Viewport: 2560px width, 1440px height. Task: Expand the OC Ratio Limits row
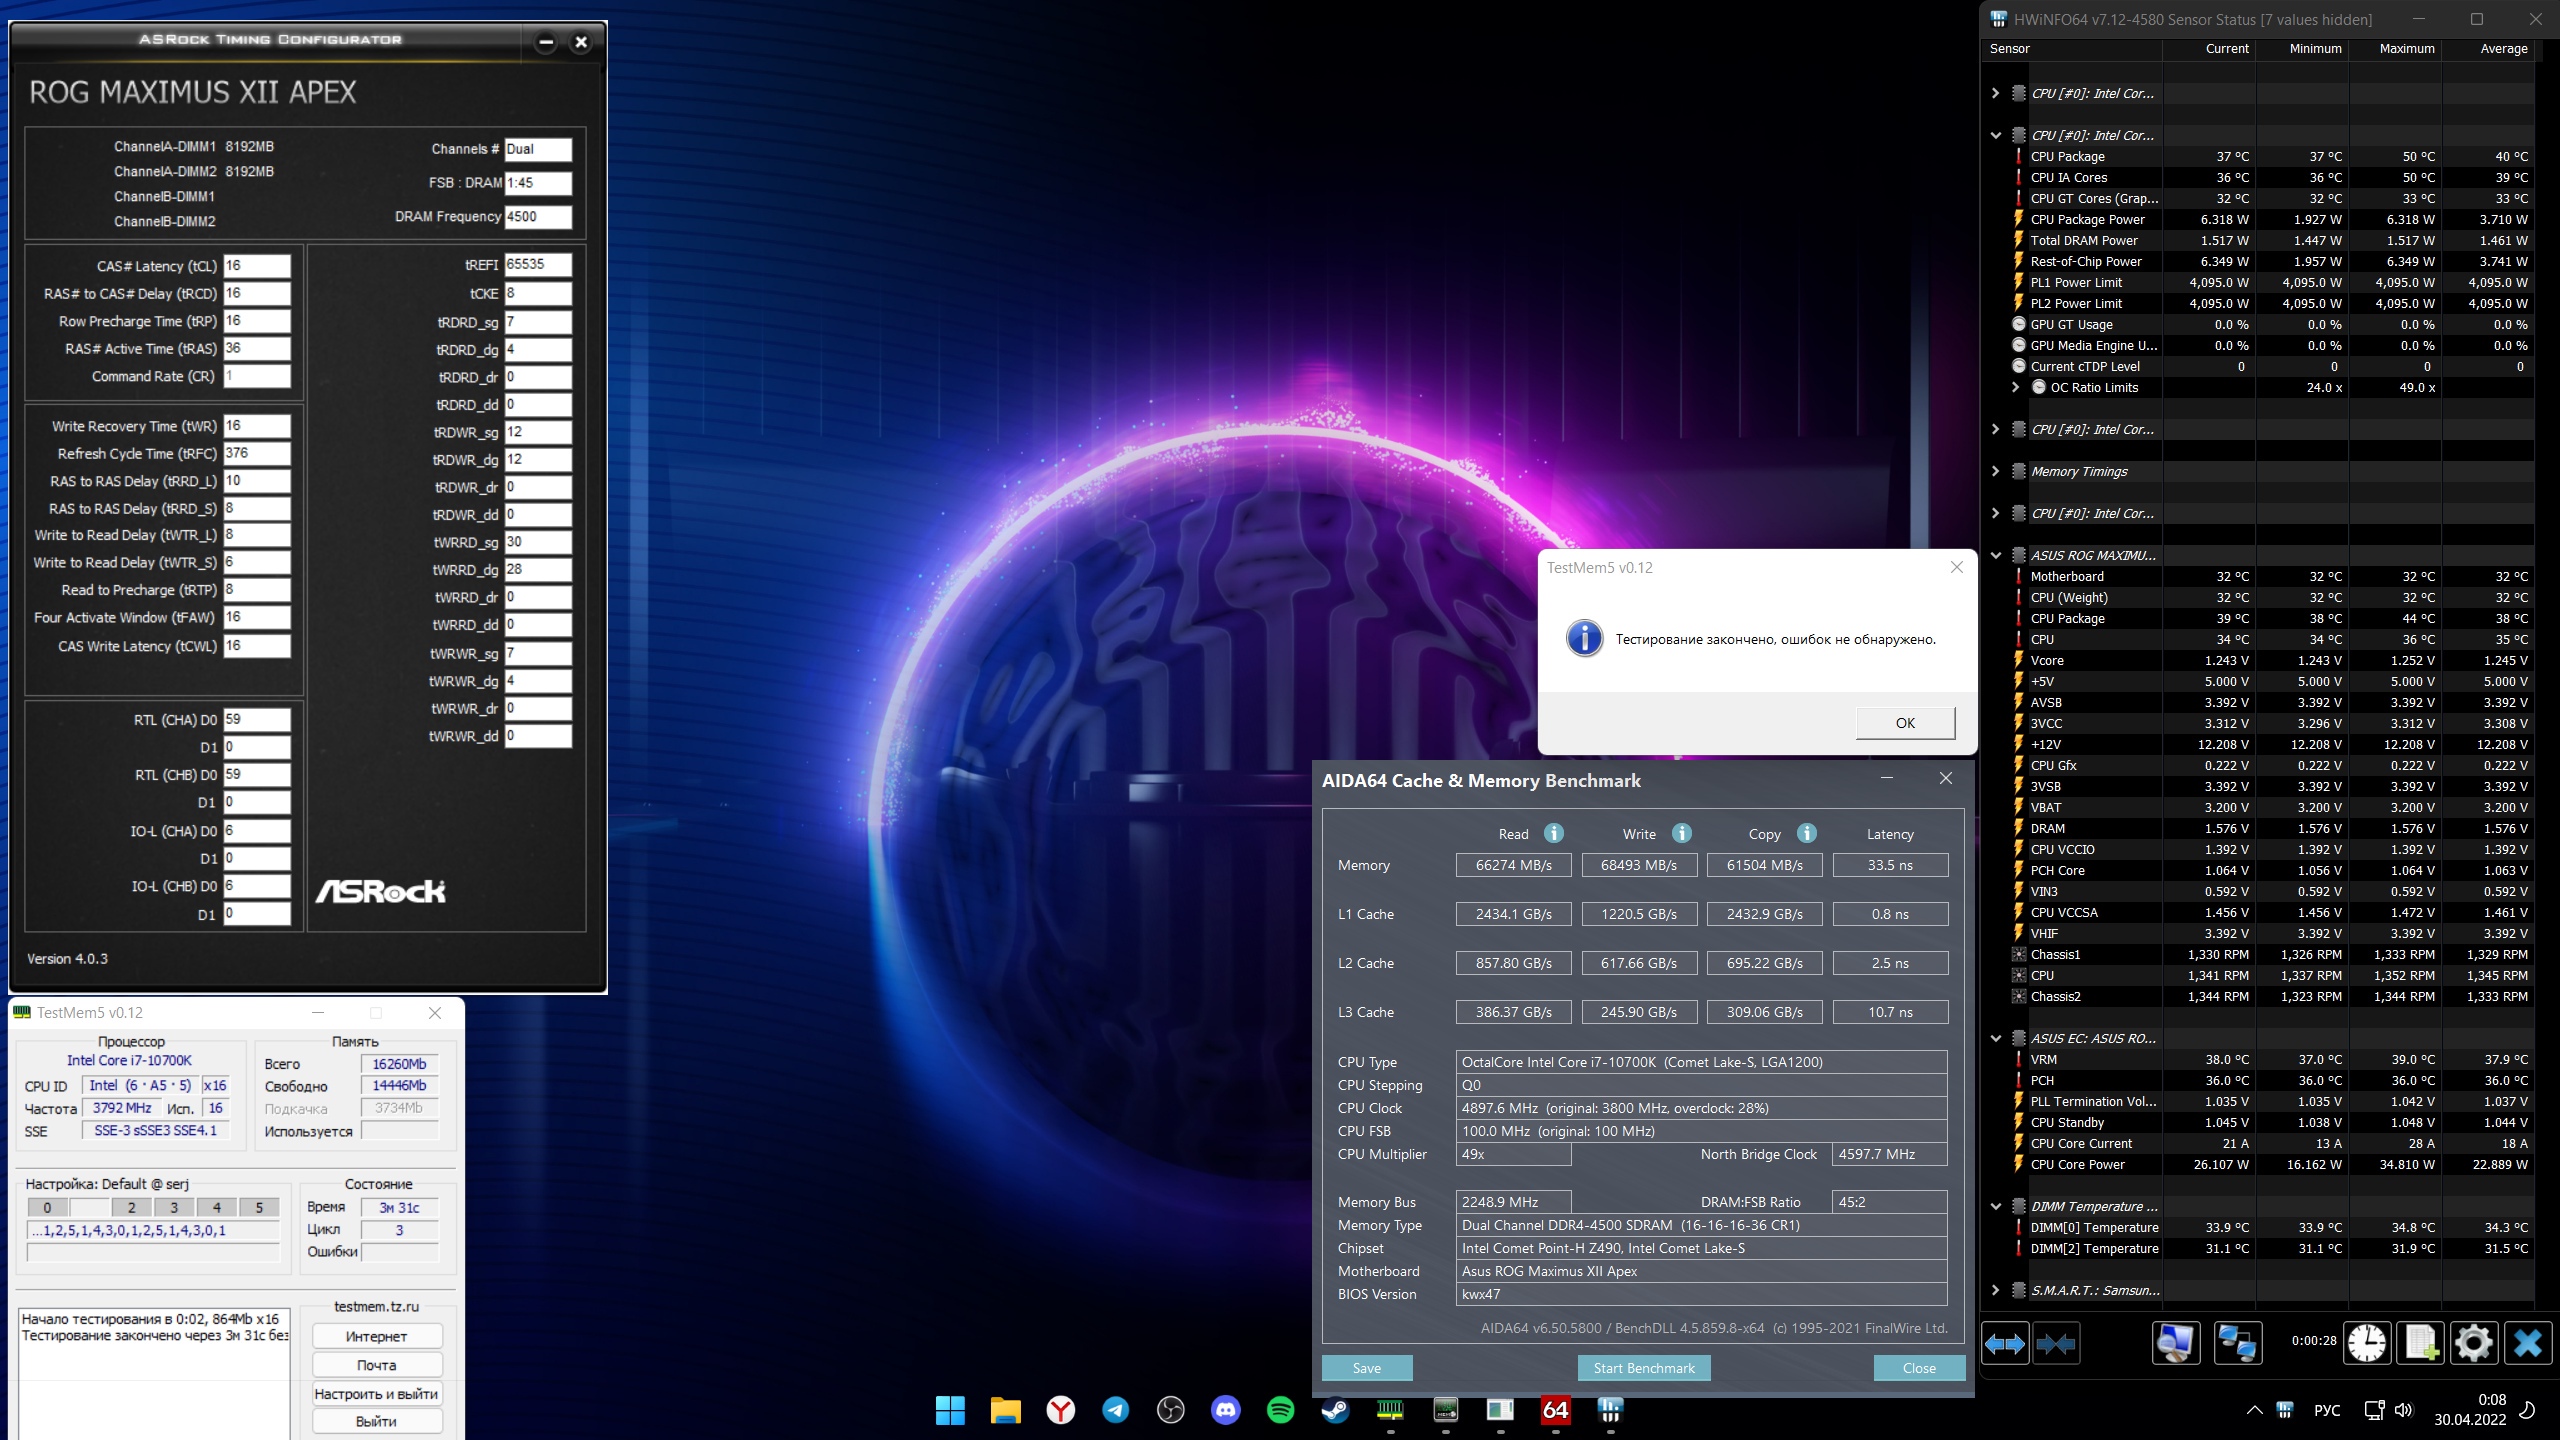coord(2015,387)
